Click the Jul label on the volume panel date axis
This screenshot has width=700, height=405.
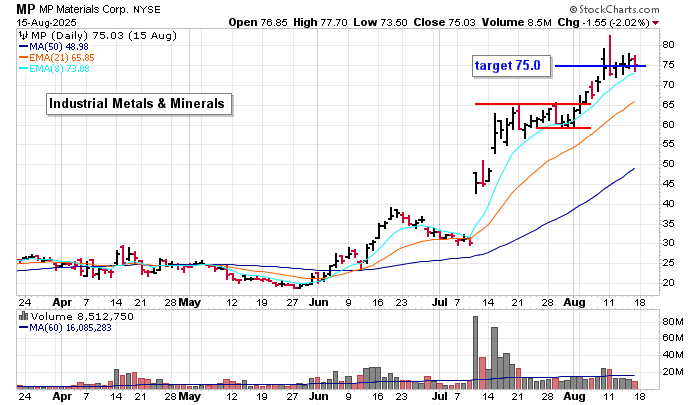[440, 396]
